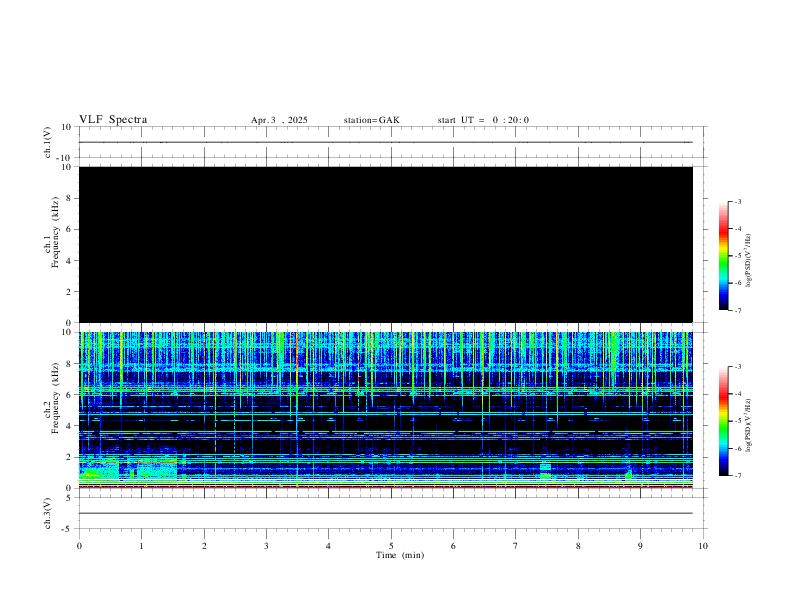The width and height of the screenshot is (792, 612).
Task: Click the colorful ch.2 spectrogram panel
Action: click(386, 410)
